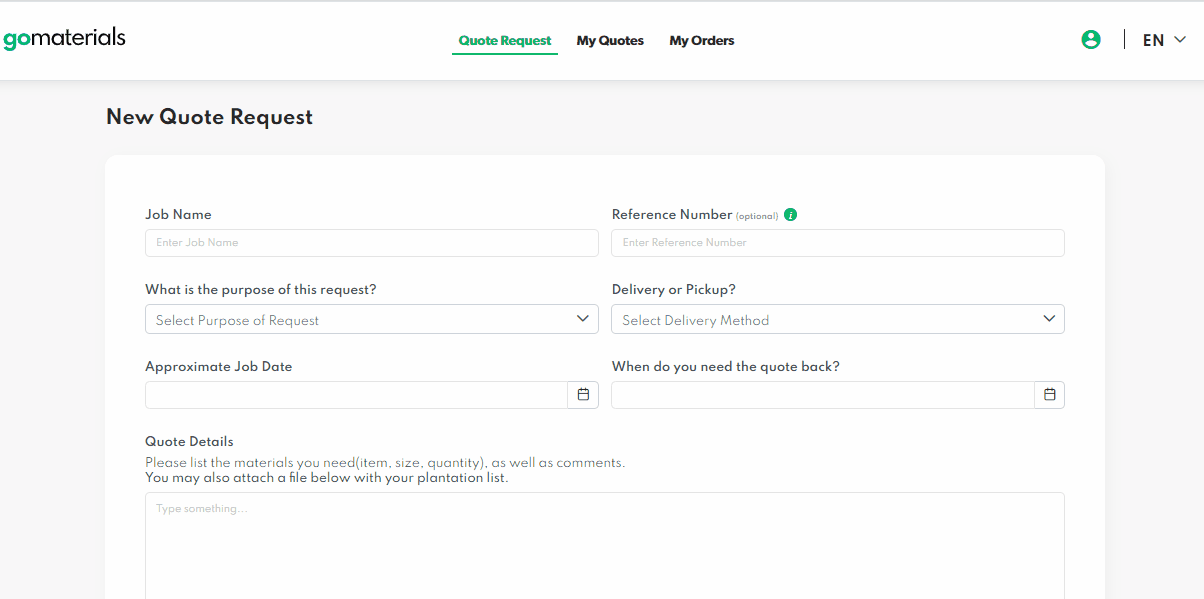Switch to the My Quotes tab

[610, 41]
